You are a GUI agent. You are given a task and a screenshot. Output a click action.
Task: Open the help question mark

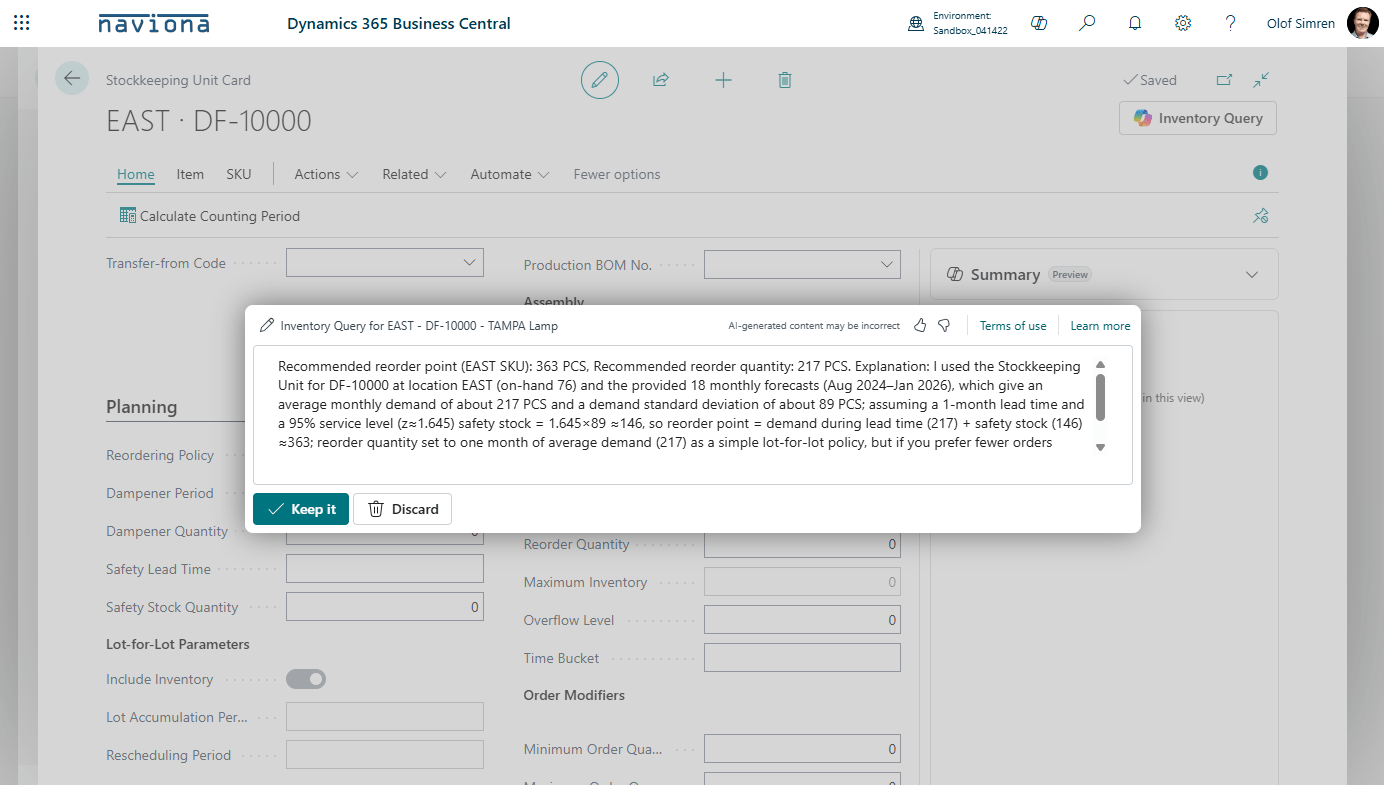click(x=1231, y=23)
